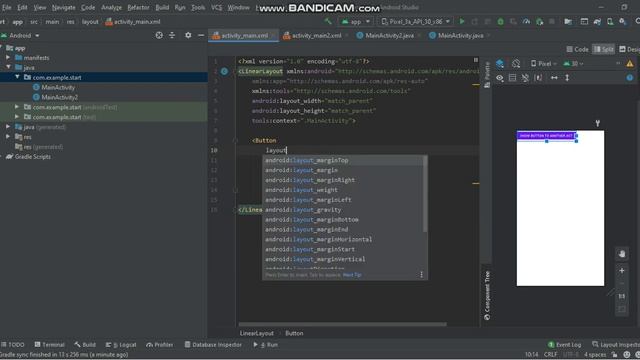Image resolution: width=640 pixels, height=360 pixels.
Task: Run the app with the green play icon
Action: 462,21
